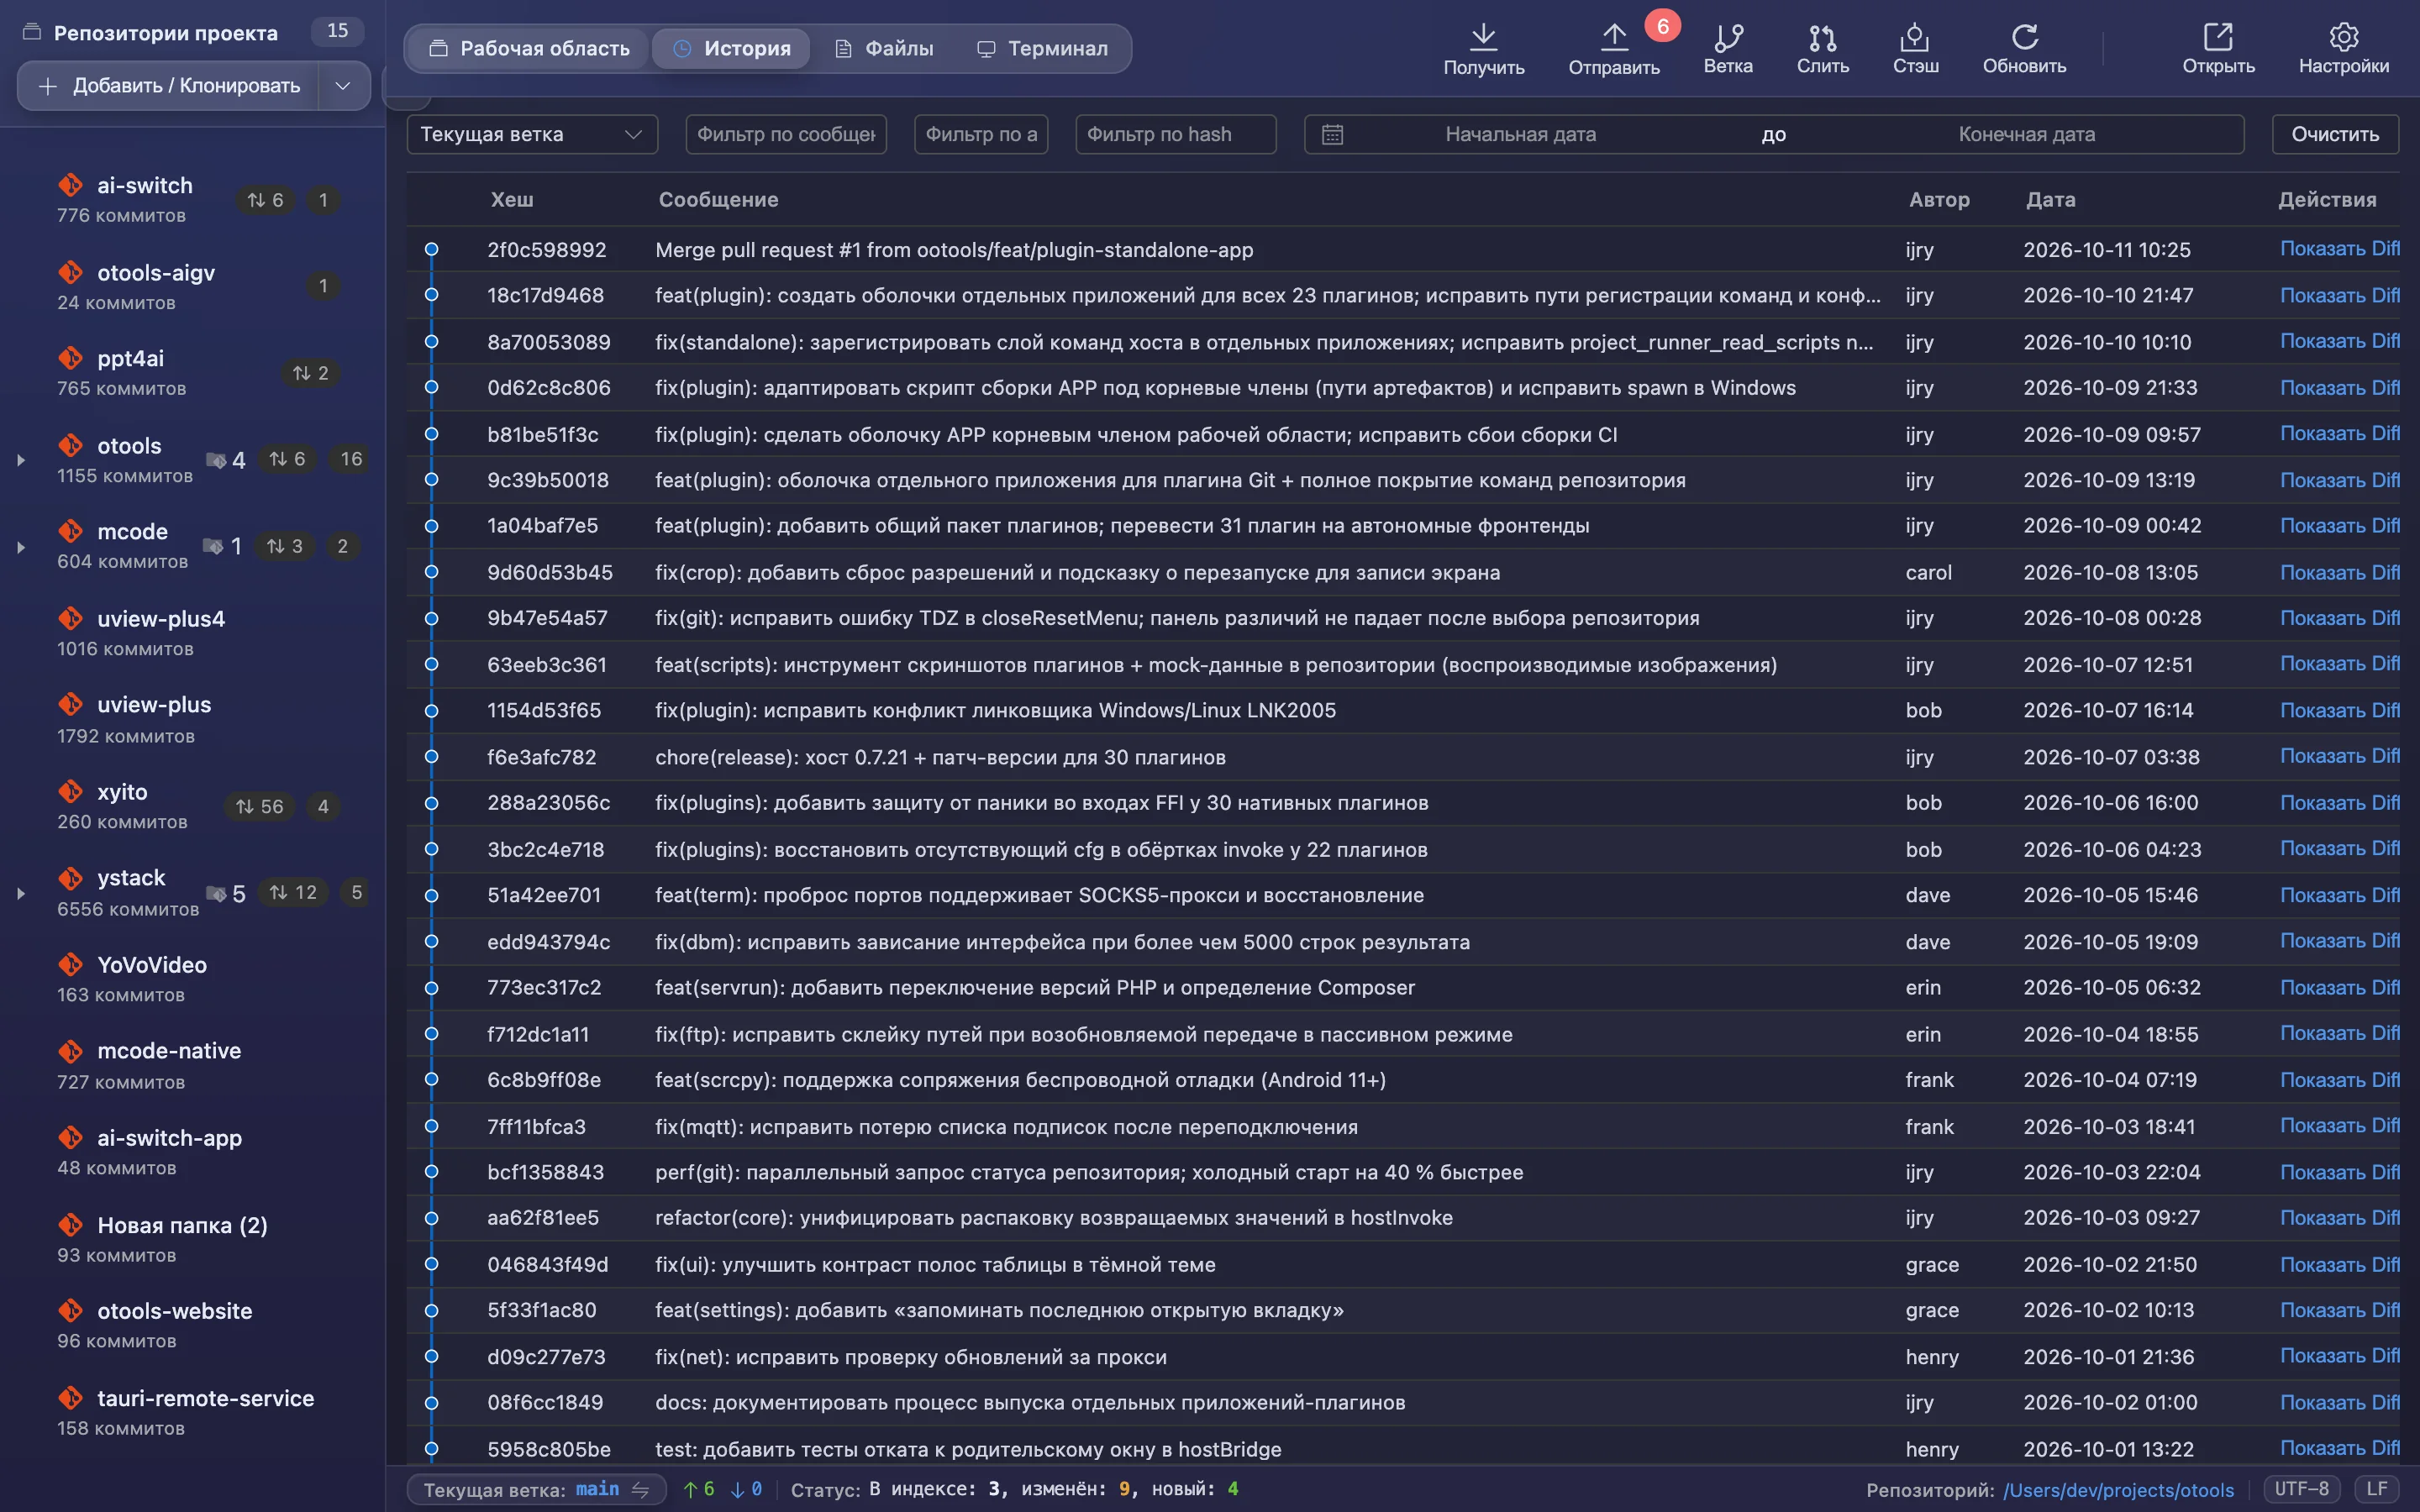Click the calendar icon in date filter
2420x1512 pixels.
1332,134
